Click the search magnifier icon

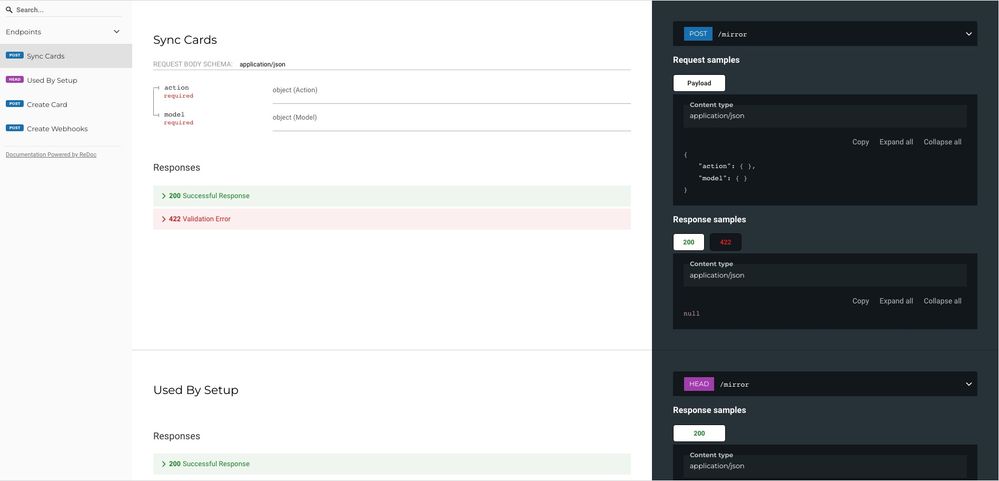9,10
